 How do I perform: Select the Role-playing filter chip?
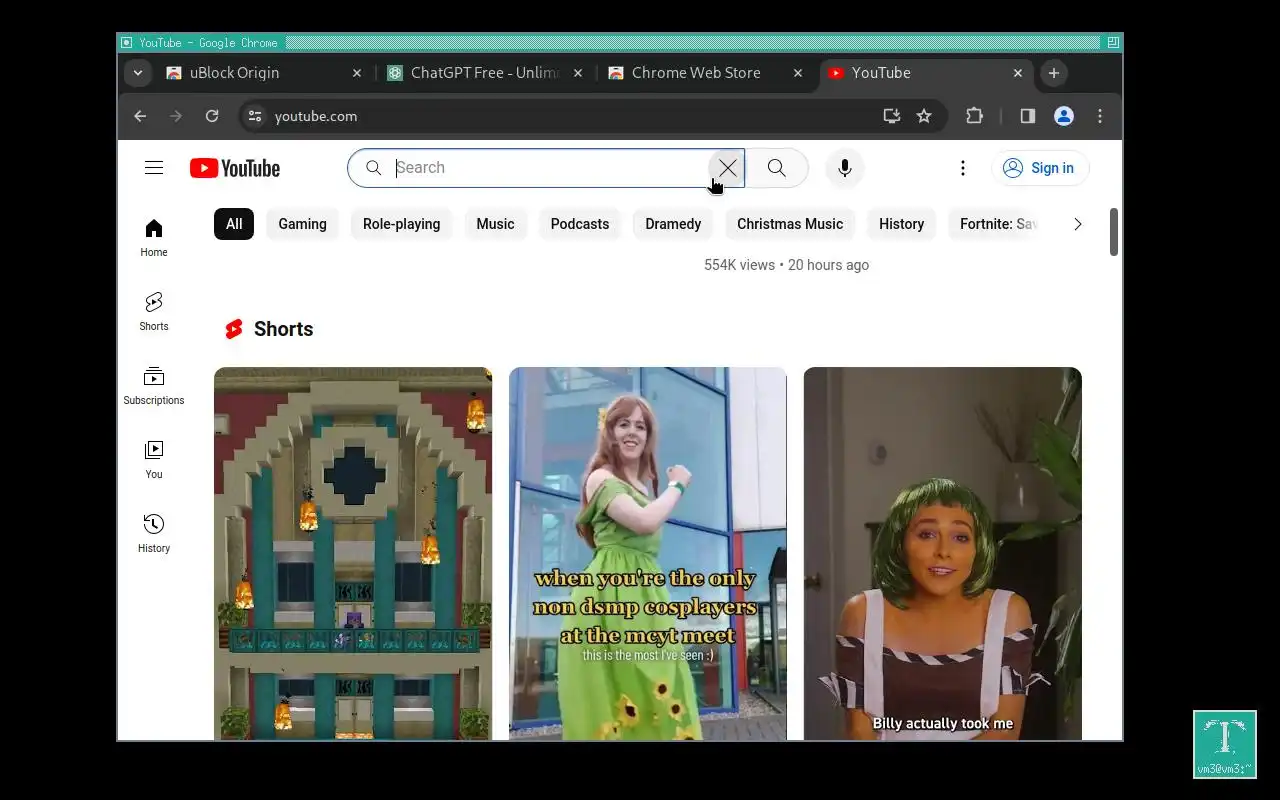pyautogui.click(x=401, y=224)
